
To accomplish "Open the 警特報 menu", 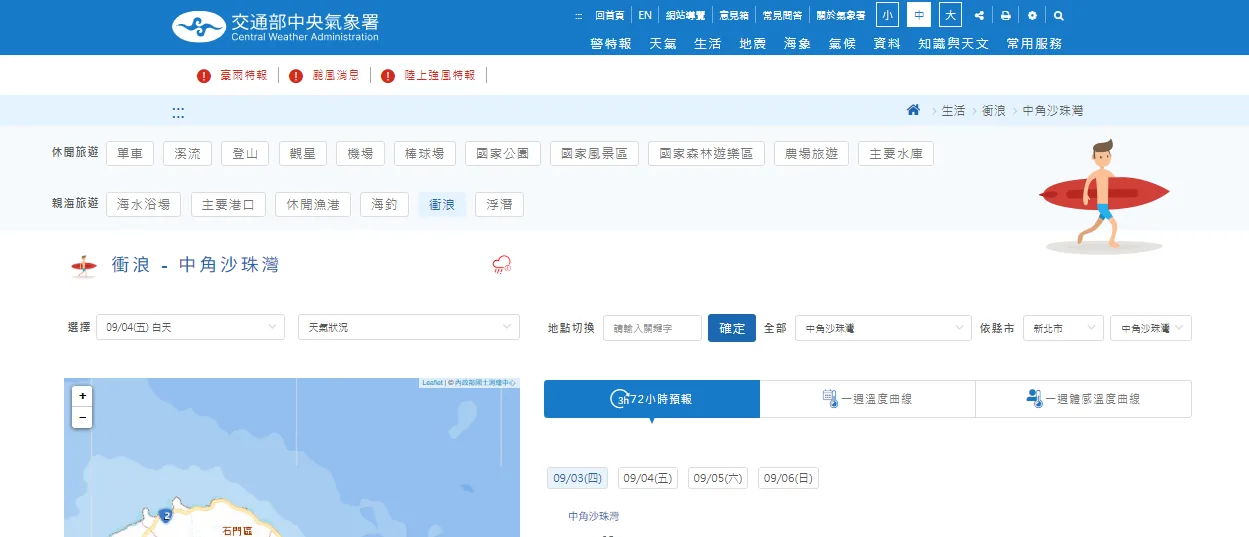I will tap(611, 44).
